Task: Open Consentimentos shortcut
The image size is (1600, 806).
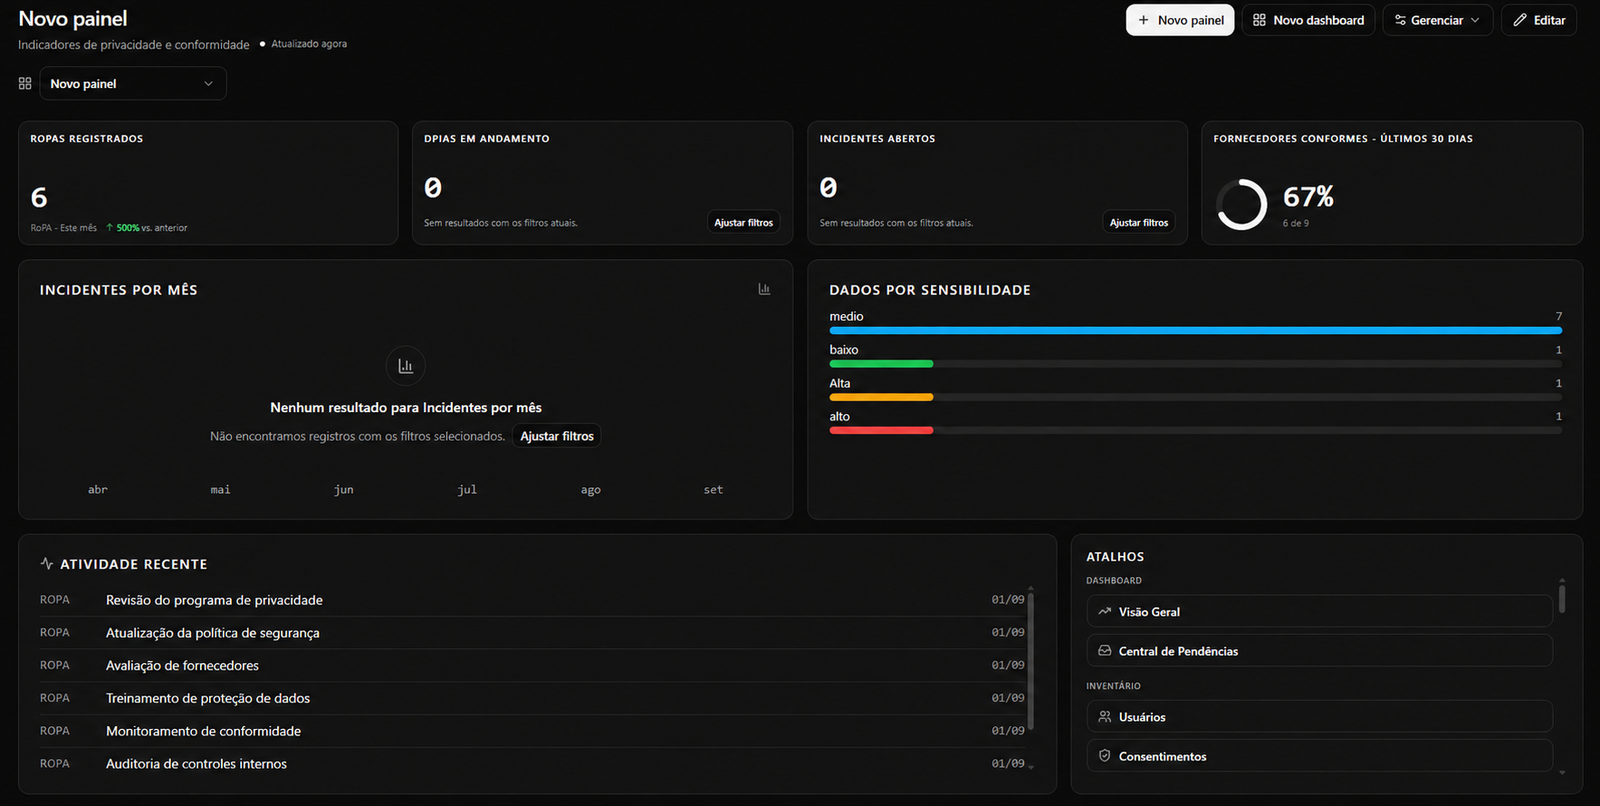Action: pyautogui.click(x=1319, y=756)
